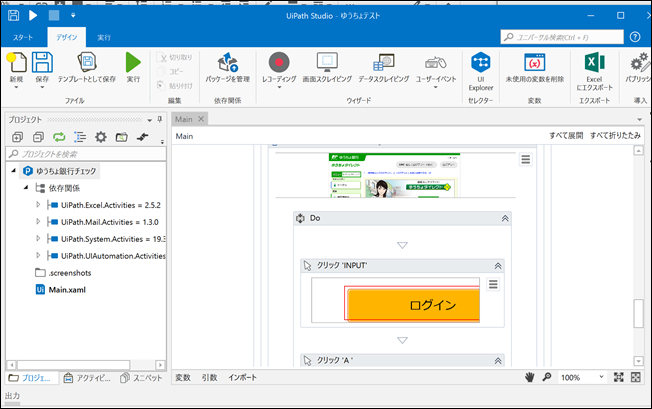Start the レコーディング recording wizard
The width and height of the screenshot is (652, 409).
click(279, 69)
